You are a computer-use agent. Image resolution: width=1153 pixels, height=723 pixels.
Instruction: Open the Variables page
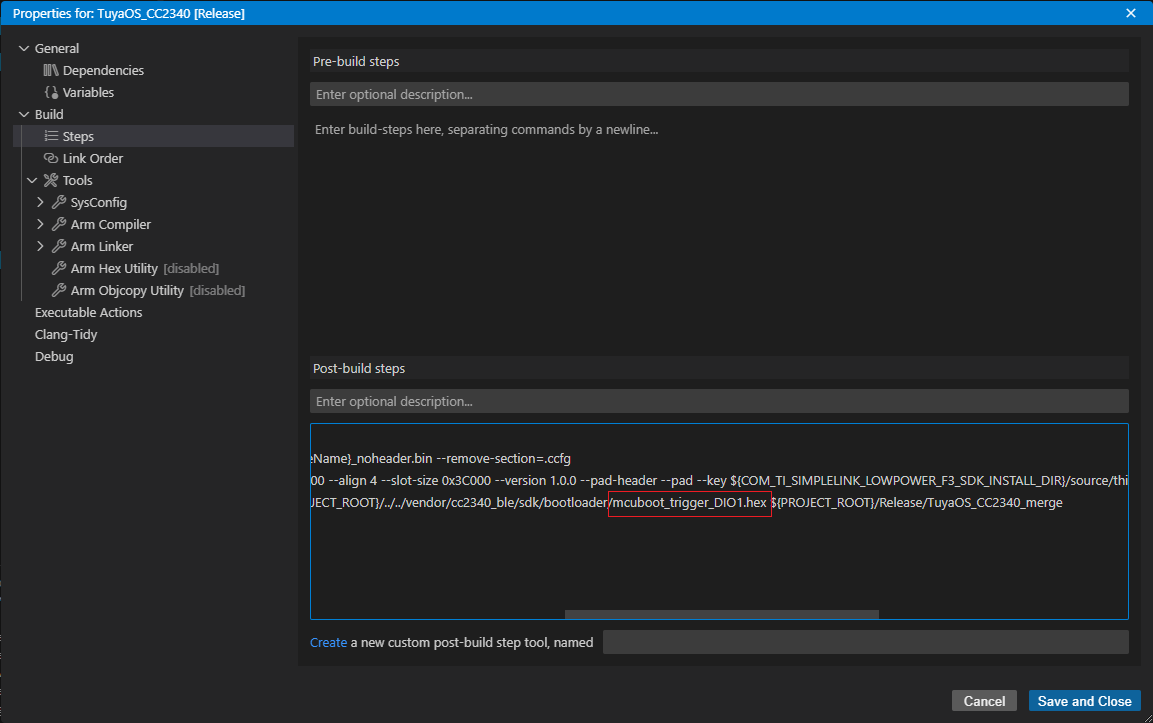tap(88, 93)
